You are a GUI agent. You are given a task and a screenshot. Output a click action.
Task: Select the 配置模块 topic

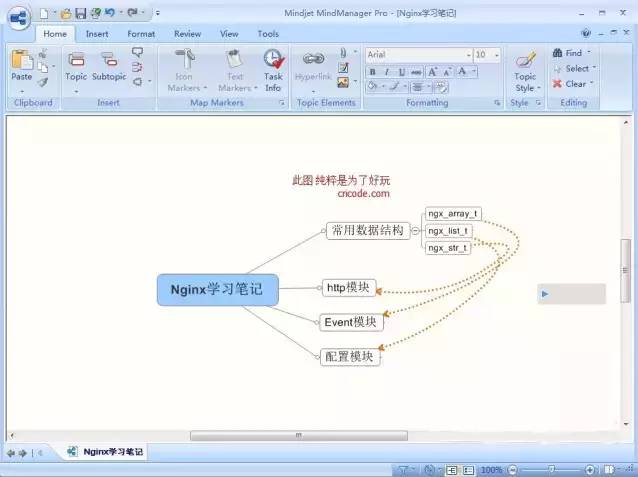coord(350,357)
